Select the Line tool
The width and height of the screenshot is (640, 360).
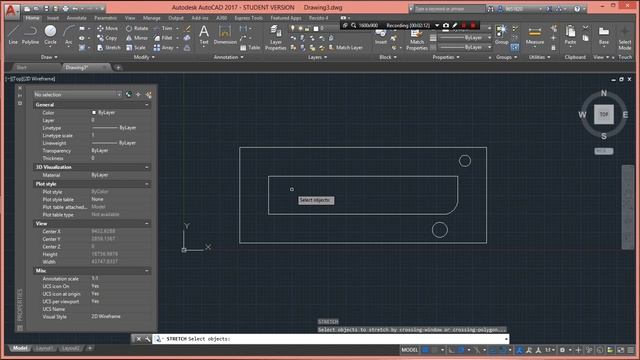13,34
